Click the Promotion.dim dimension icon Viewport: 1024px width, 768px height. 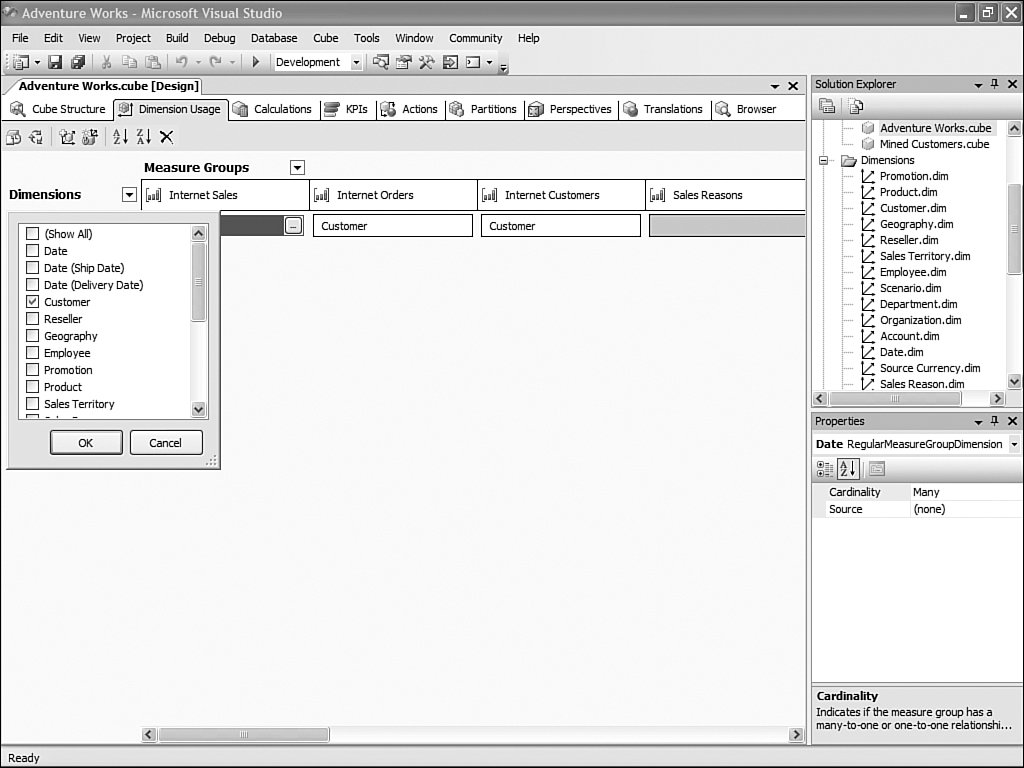click(x=868, y=176)
